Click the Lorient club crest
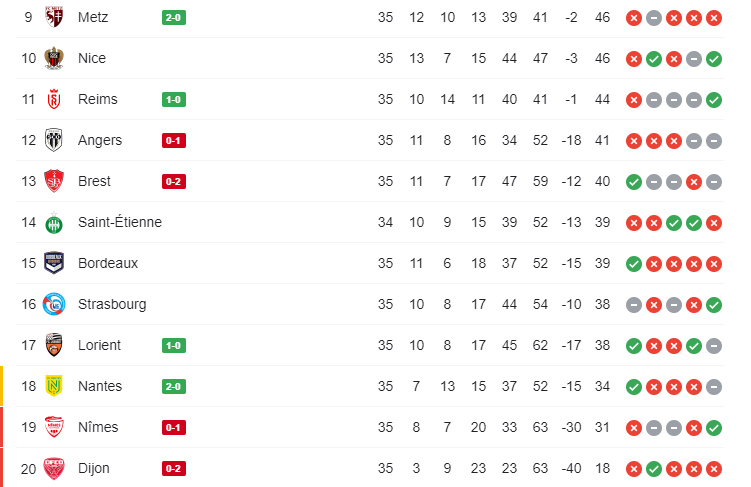751x487 pixels. tap(54, 345)
